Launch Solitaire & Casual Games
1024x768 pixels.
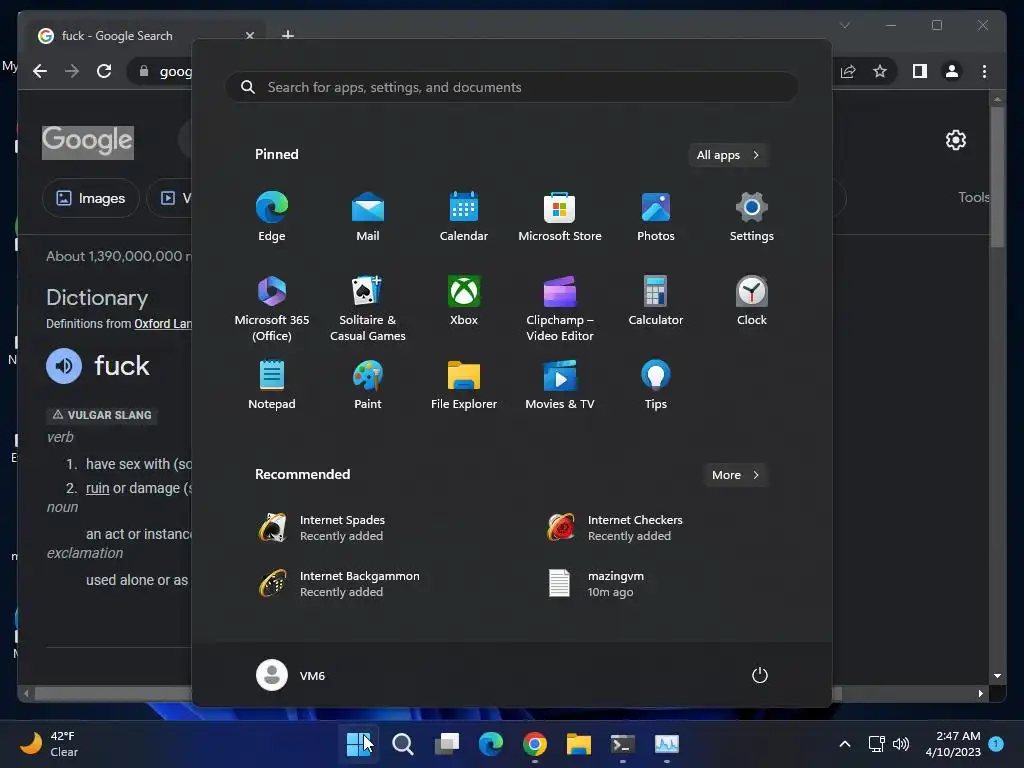coord(368,308)
